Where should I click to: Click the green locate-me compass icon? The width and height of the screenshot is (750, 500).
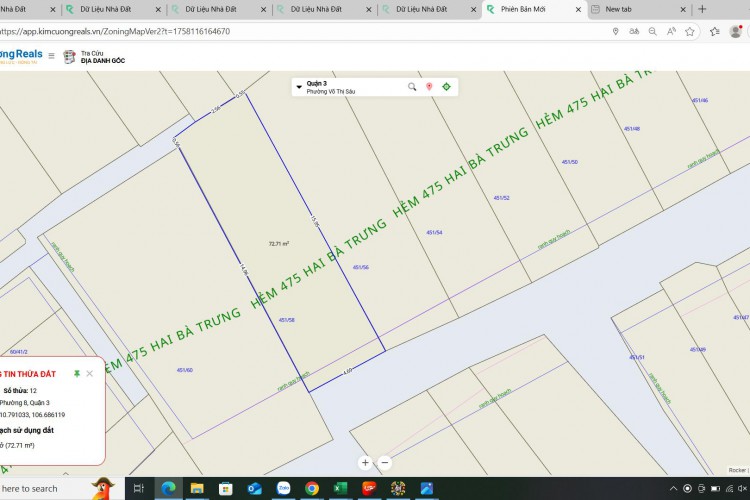[446, 87]
